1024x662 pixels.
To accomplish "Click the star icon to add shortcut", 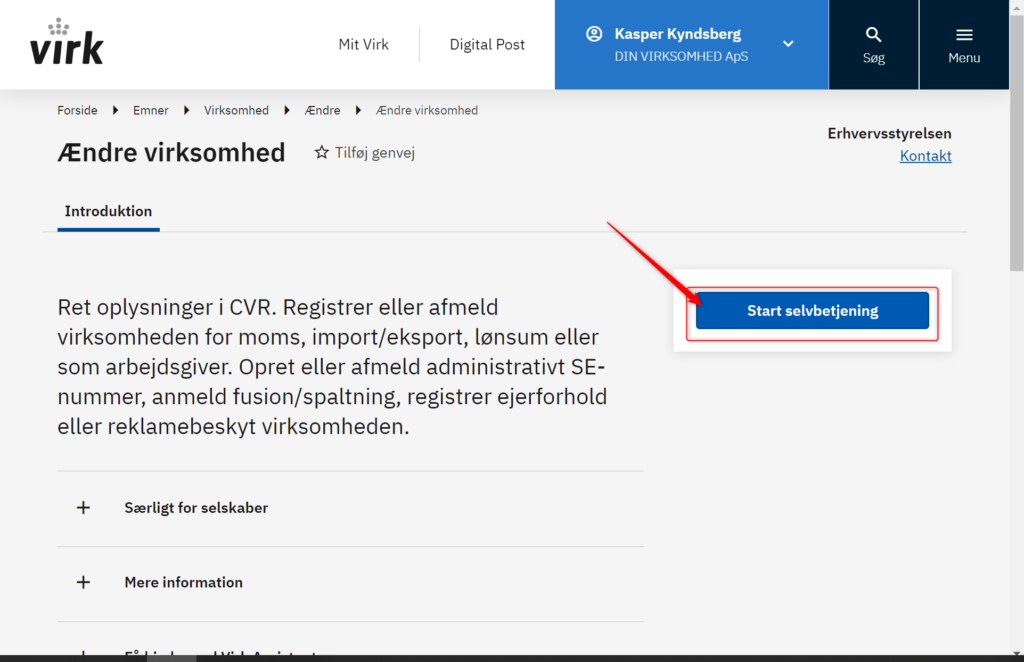I will point(321,153).
